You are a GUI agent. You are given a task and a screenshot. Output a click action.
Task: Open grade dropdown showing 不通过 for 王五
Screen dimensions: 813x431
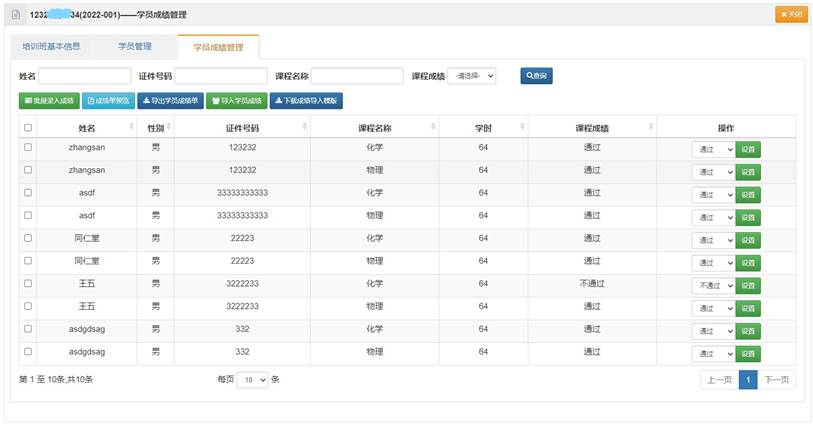(714, 286)
